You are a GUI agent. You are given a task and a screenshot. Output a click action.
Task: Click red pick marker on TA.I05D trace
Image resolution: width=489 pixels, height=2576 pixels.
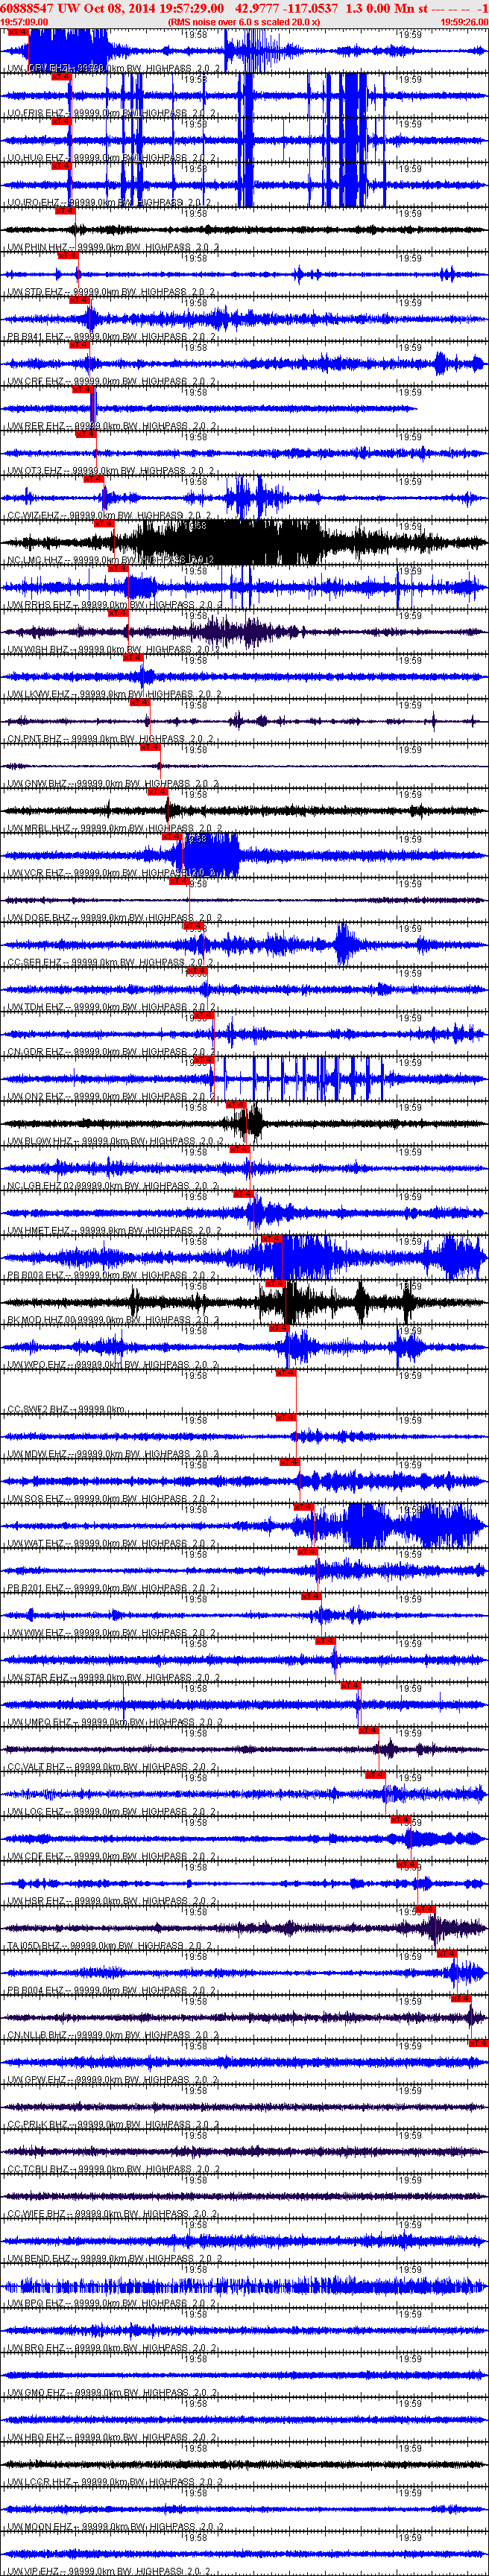click(425, 1909)
